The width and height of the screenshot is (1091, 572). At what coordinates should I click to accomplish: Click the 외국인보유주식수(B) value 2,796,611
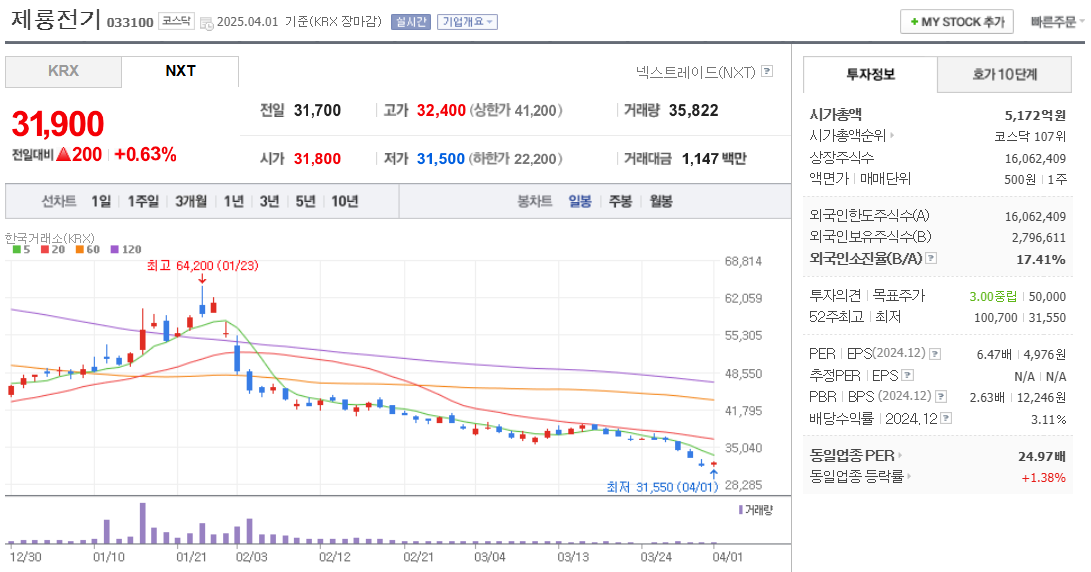tap(1039, 238)
